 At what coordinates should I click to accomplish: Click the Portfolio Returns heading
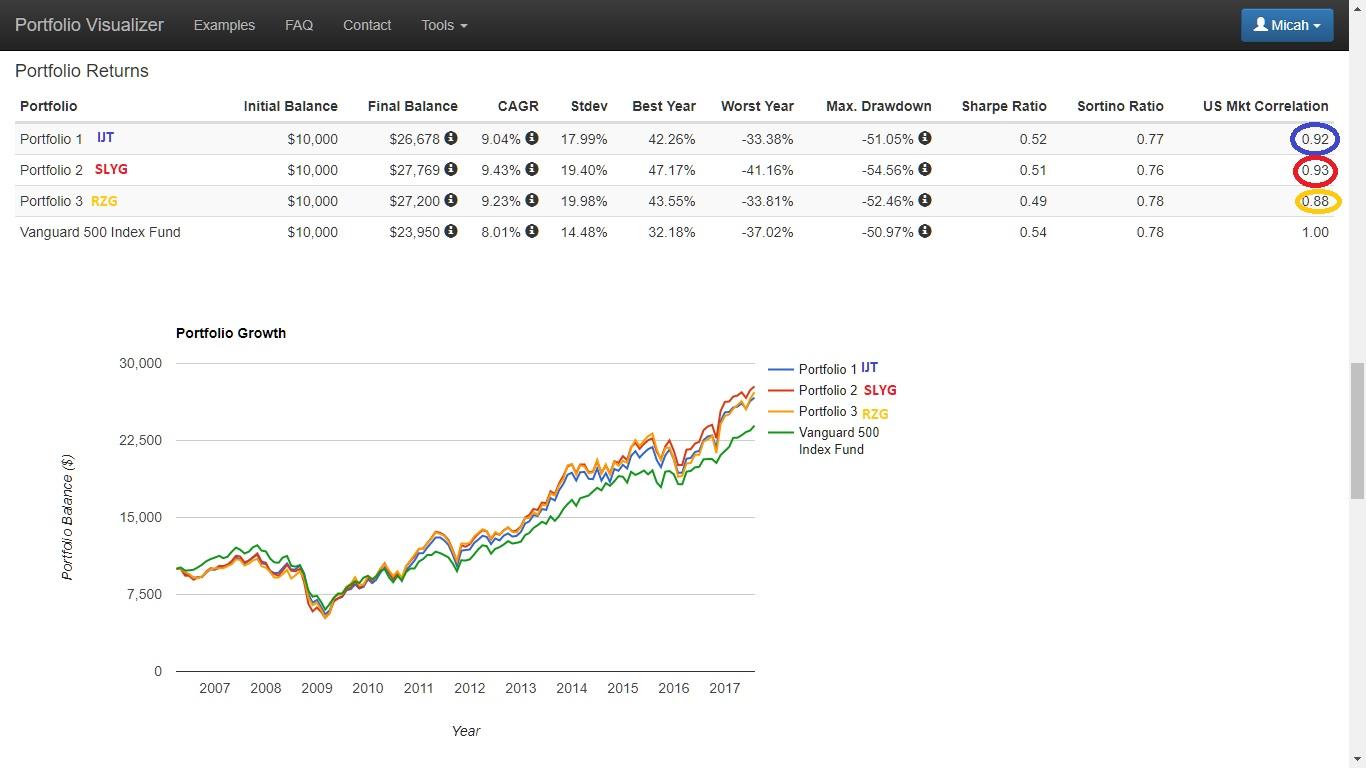[x=82, y=71]
